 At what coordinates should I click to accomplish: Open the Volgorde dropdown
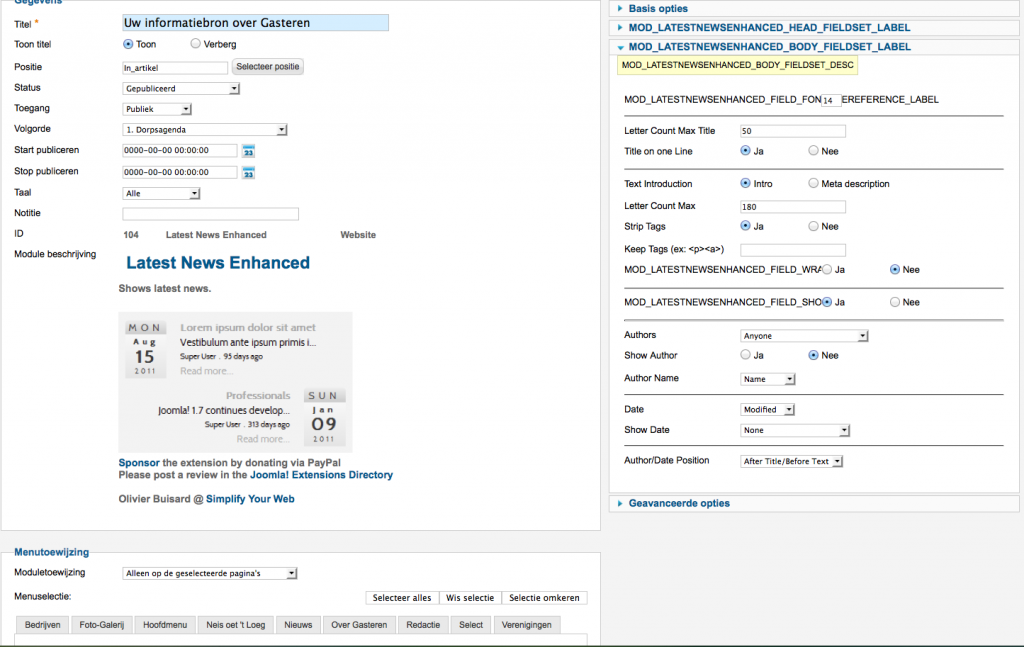205,130
